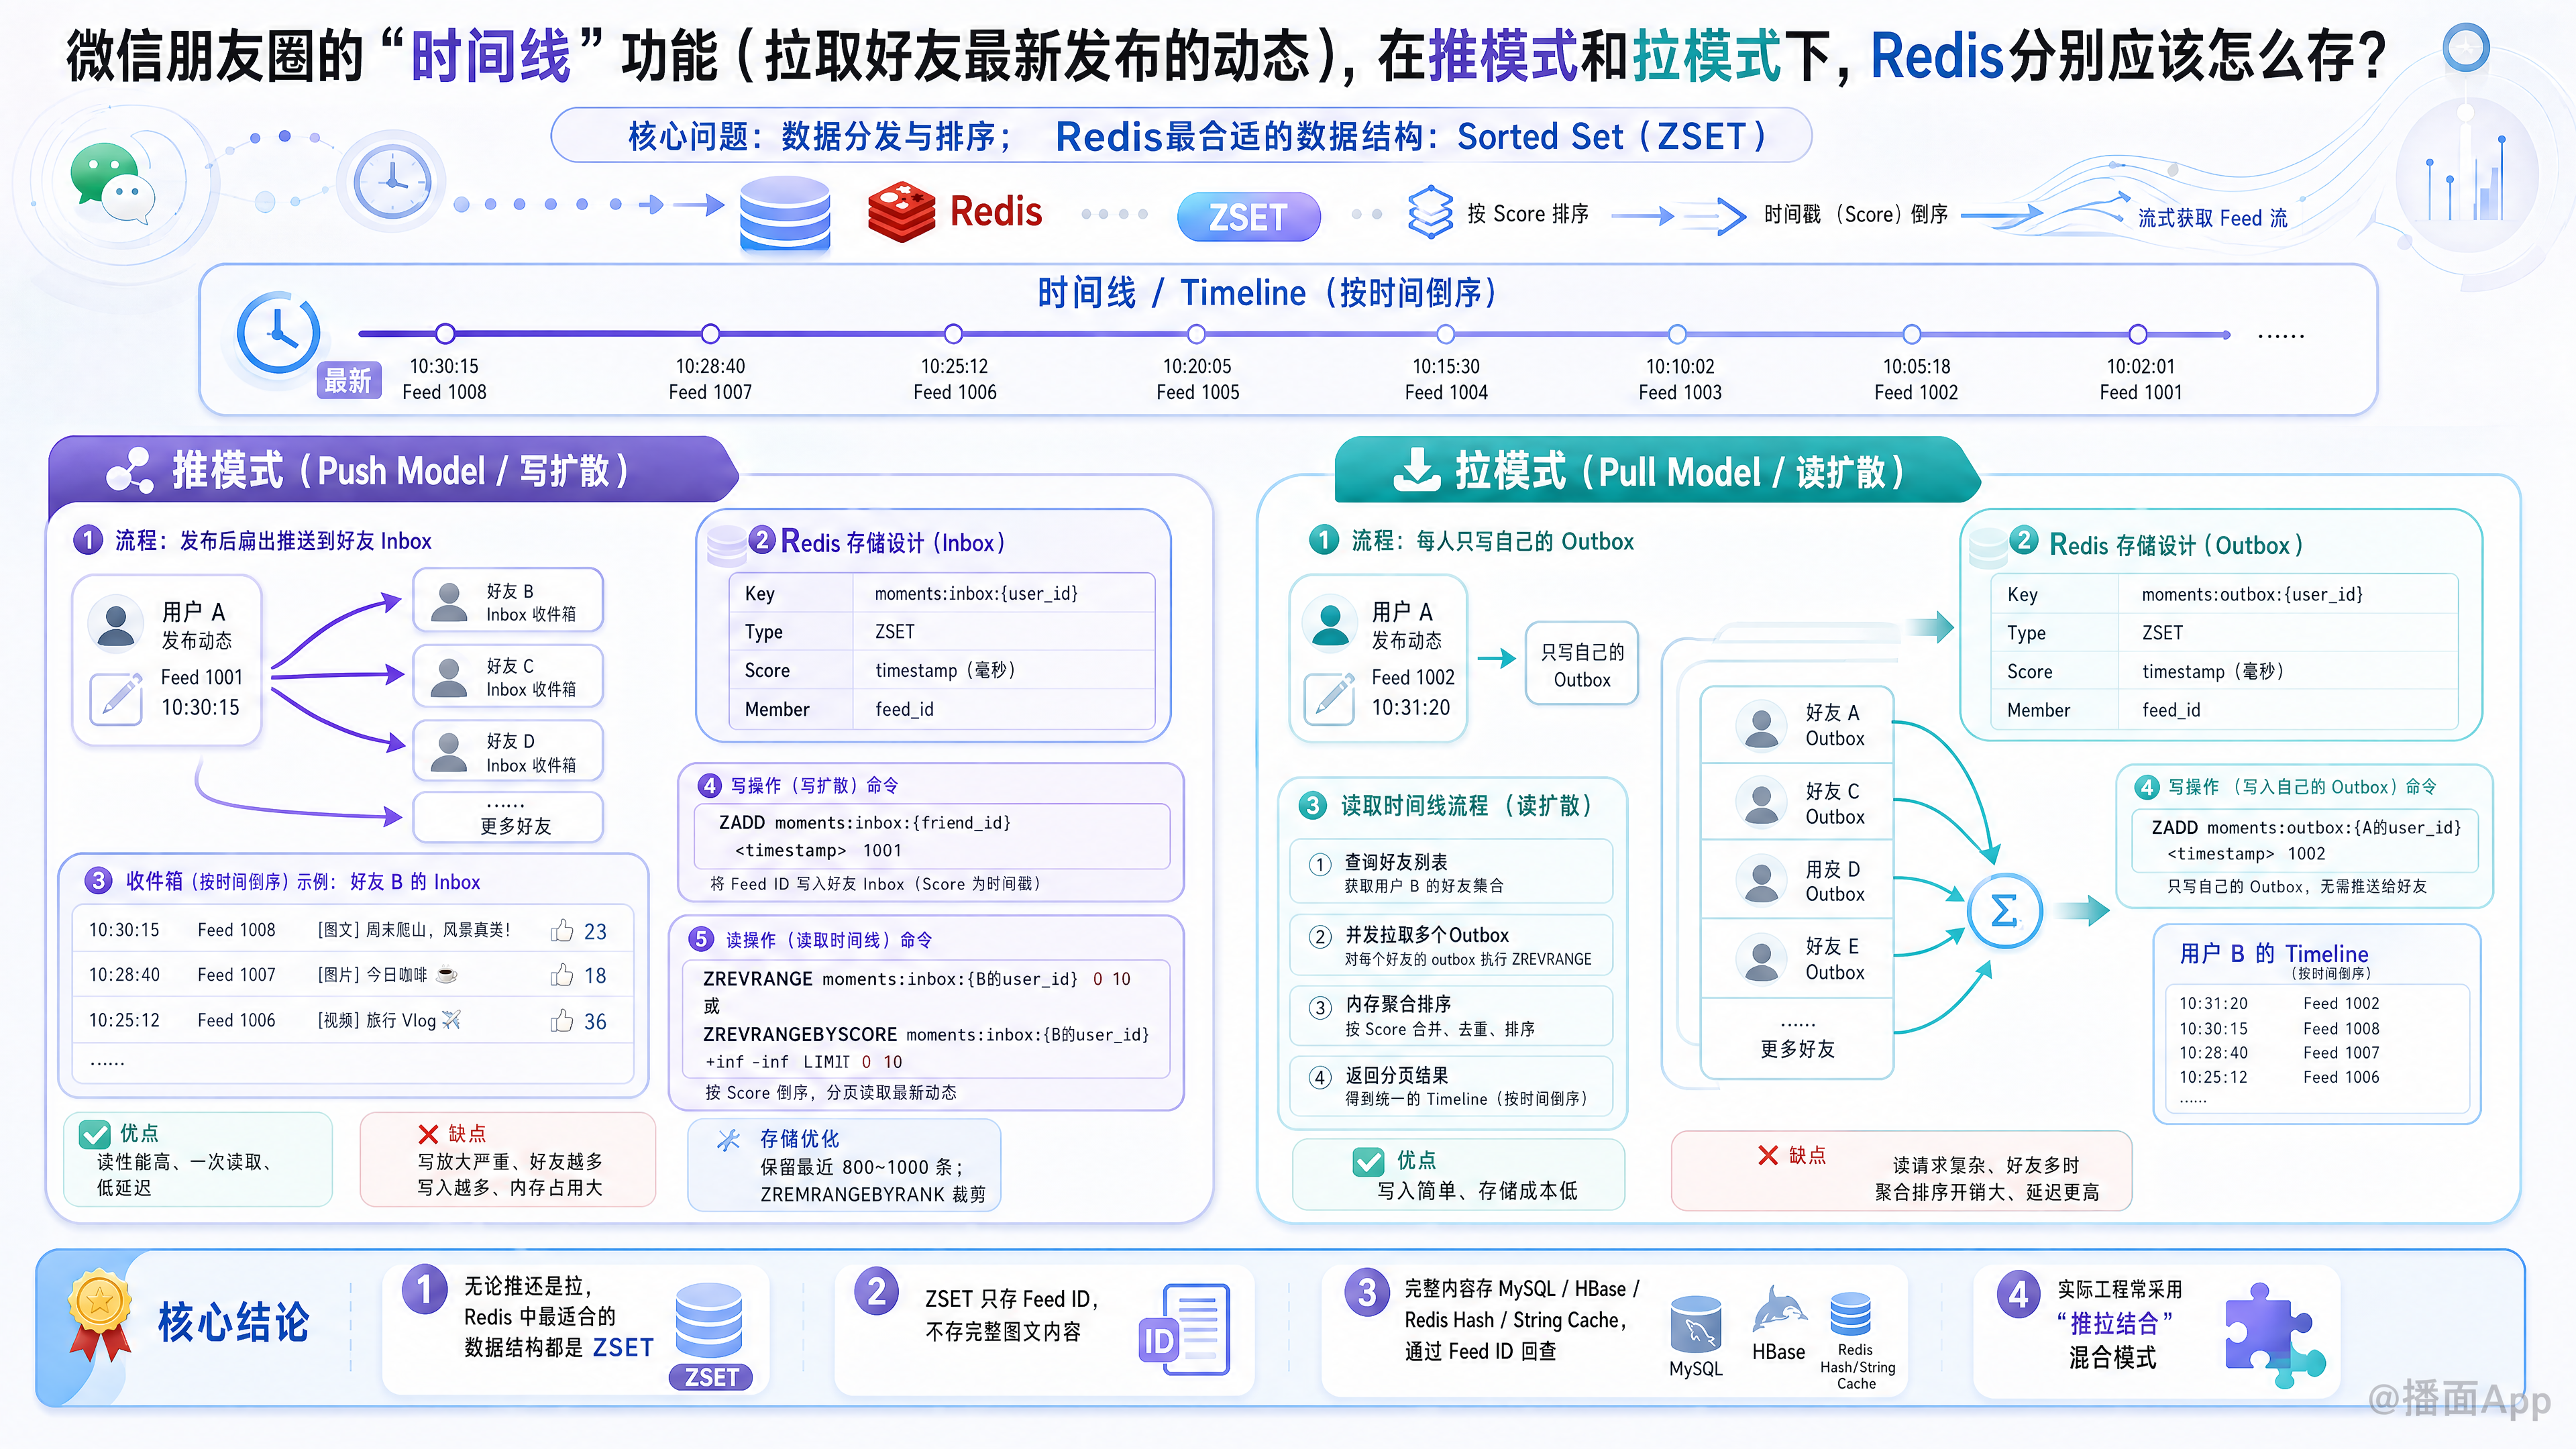Click 并发拉取多个Outbox step card

[x=1451, y=945]
